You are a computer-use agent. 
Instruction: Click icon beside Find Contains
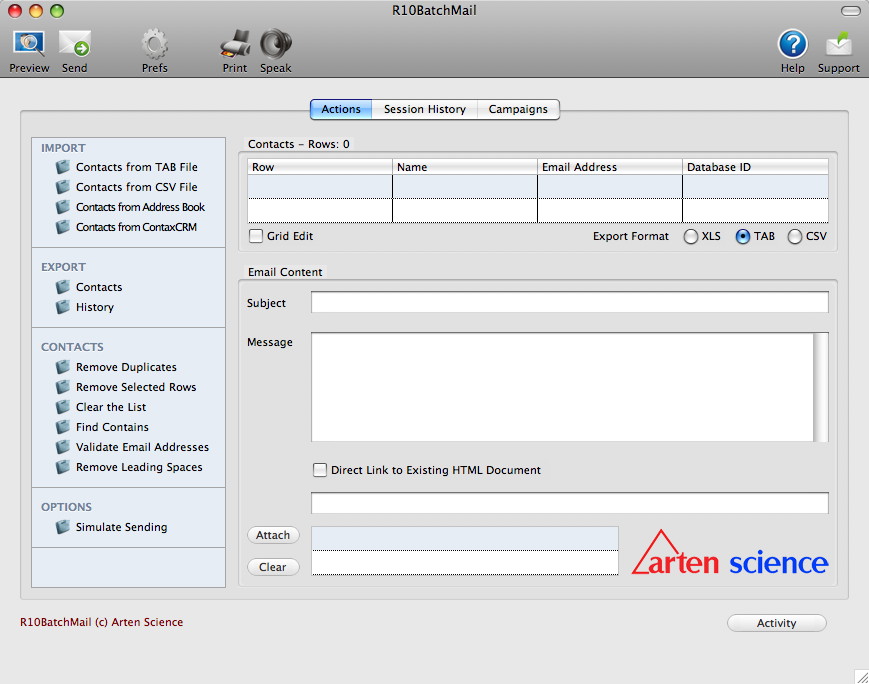63,427
